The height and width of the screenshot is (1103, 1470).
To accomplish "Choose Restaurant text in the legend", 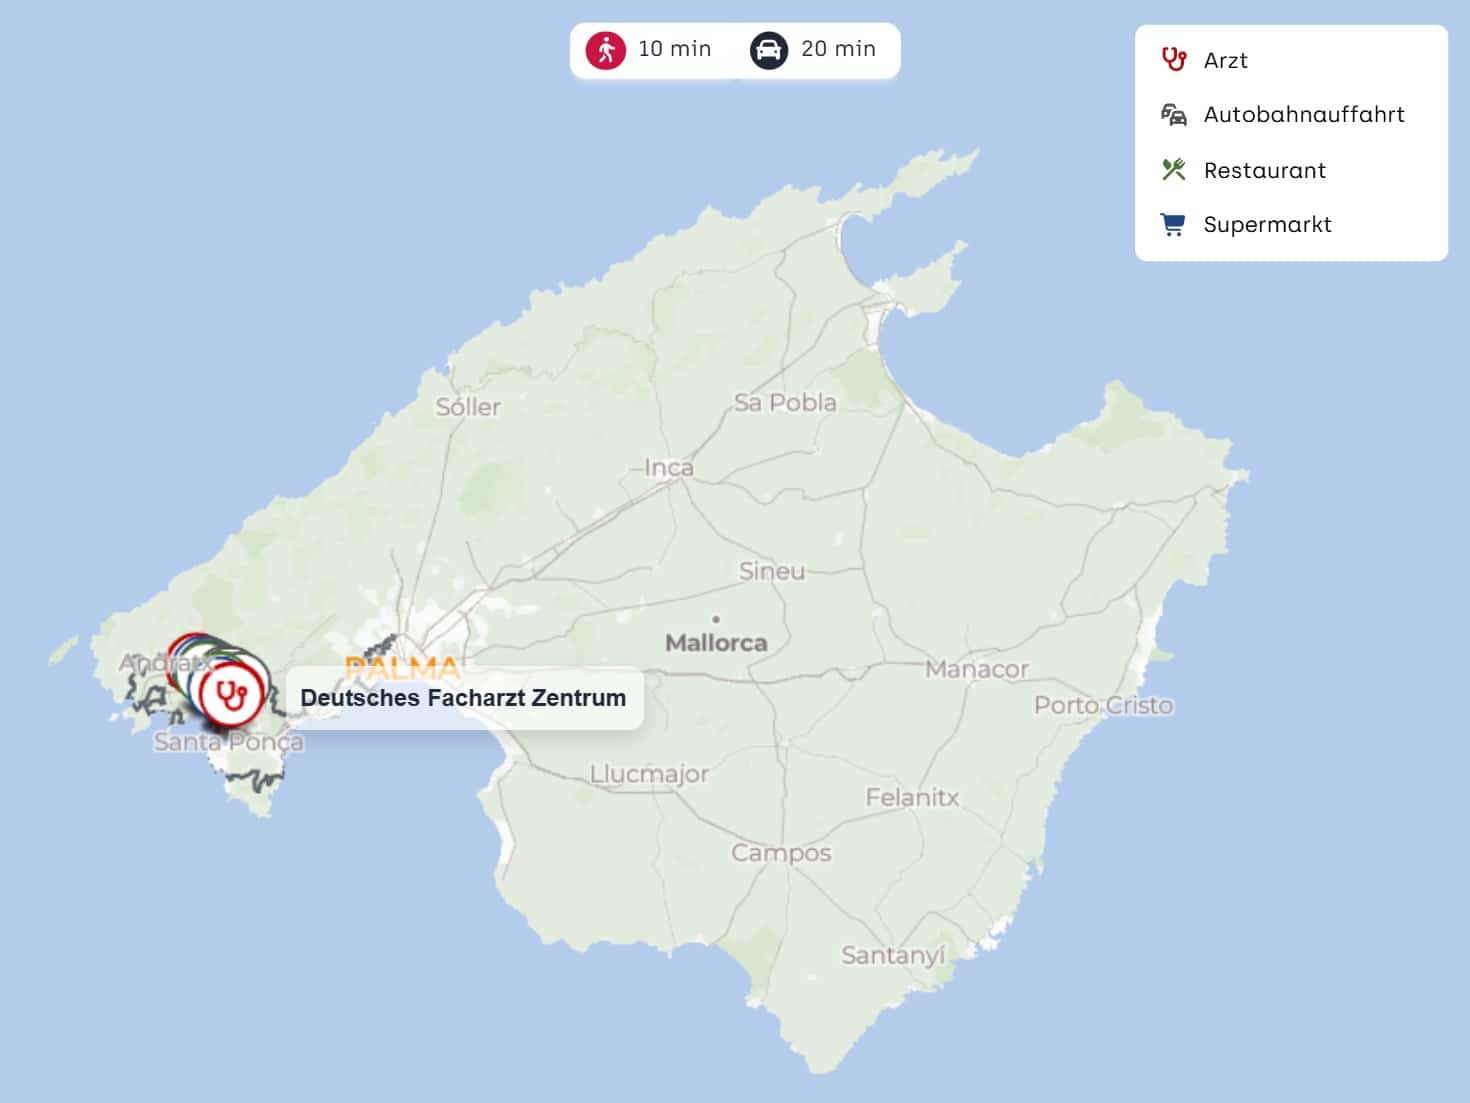I will click(x=1264, y=171).
